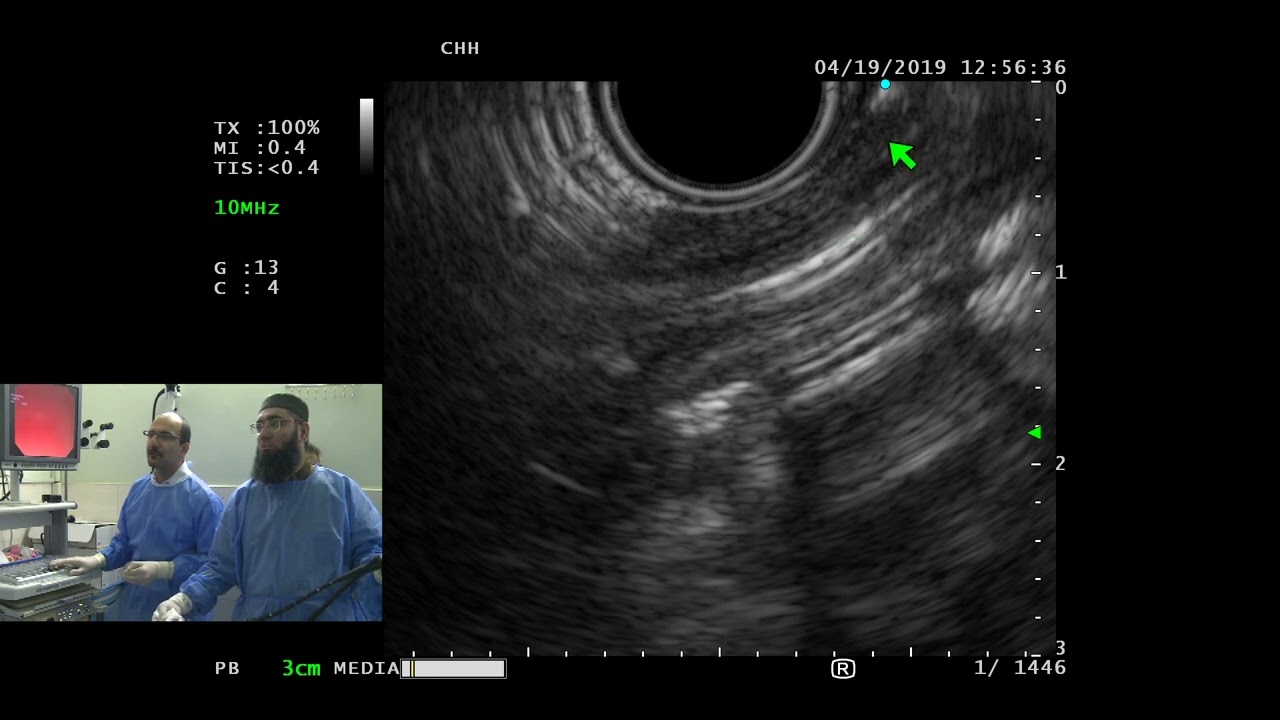
Task: Select the 10MHz frequency label
Action: click(x=247, y=208)
